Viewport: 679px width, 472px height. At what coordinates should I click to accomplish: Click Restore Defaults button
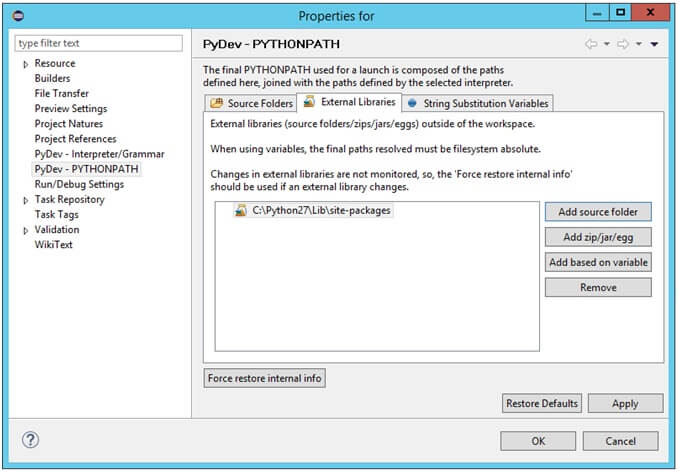click(x=542, y=403)
